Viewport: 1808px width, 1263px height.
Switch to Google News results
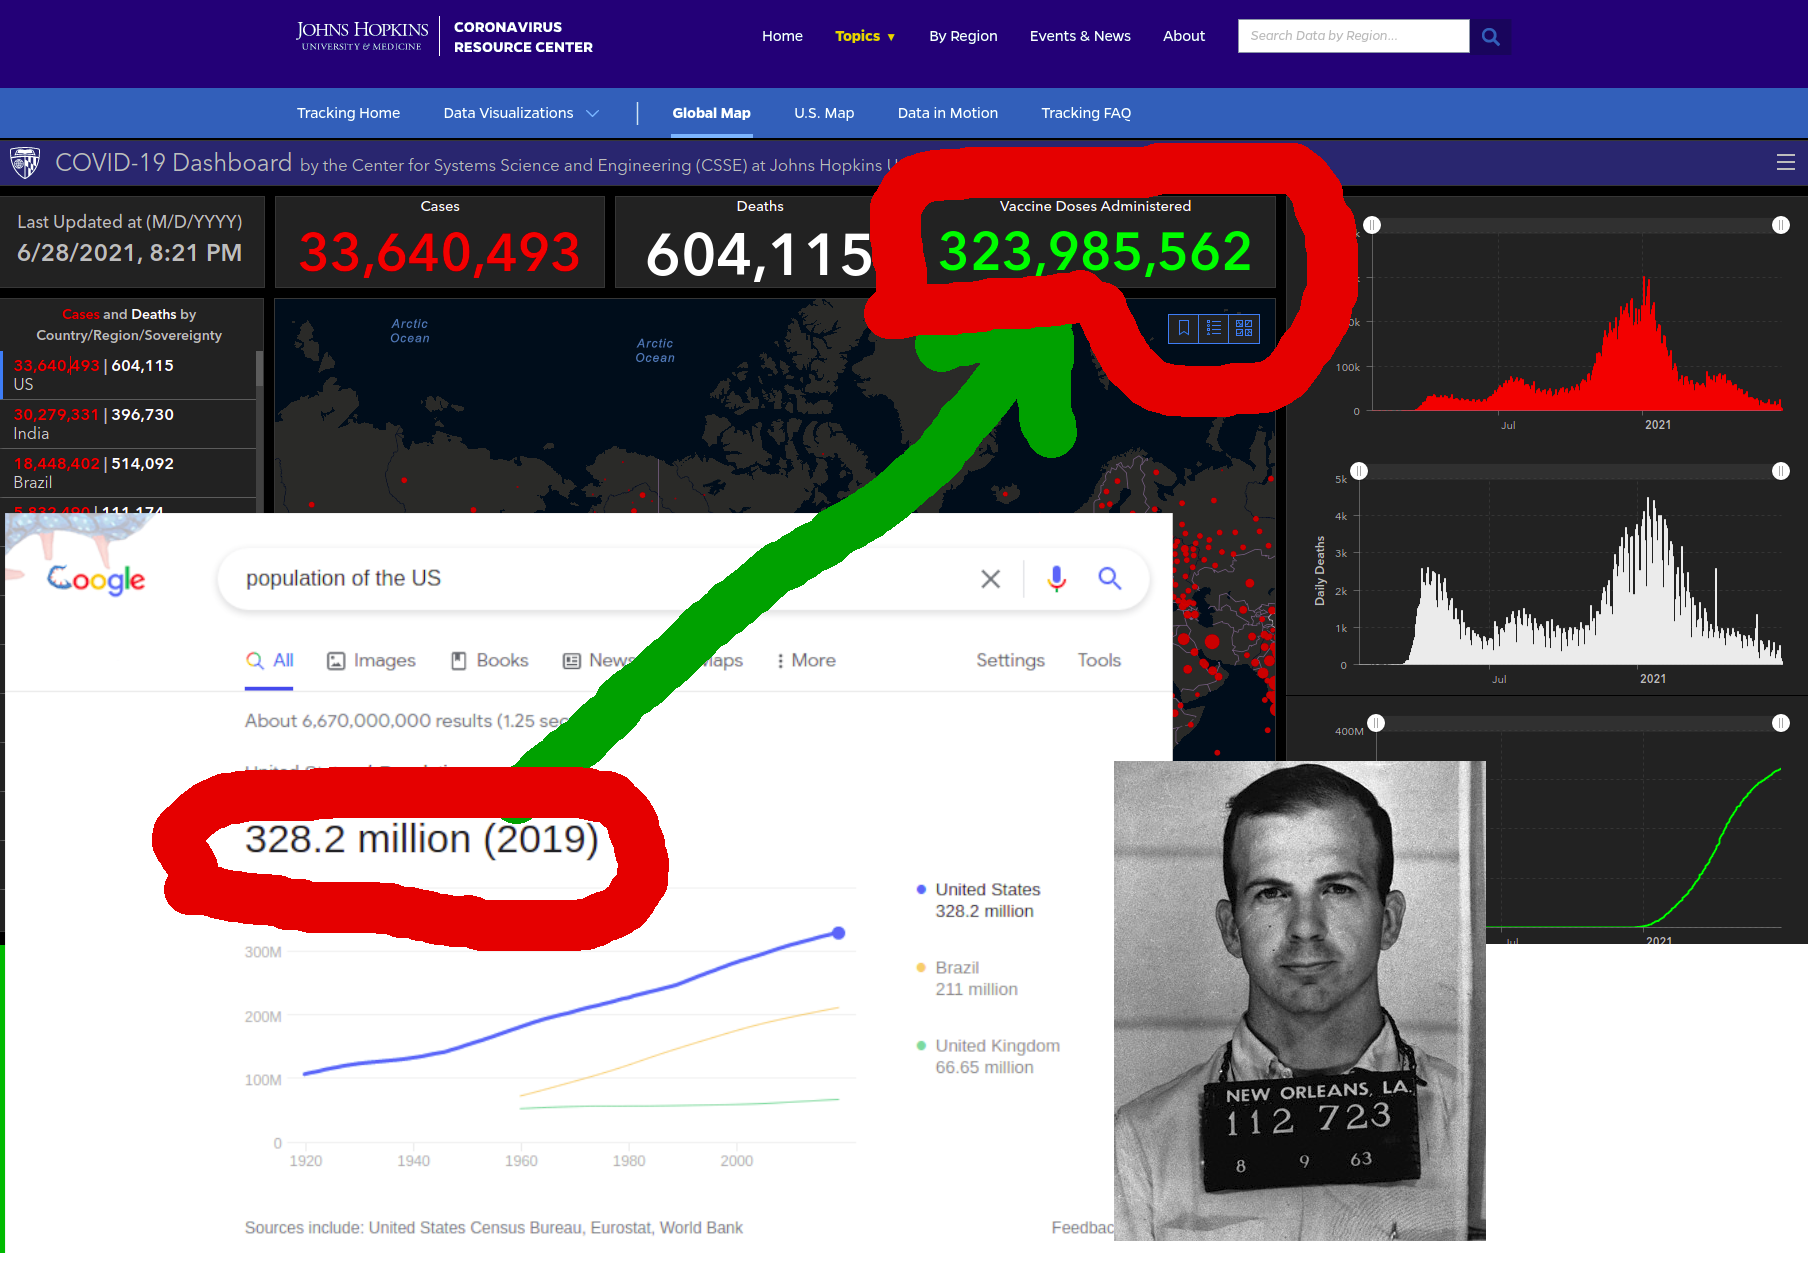[x=597, y=660]
